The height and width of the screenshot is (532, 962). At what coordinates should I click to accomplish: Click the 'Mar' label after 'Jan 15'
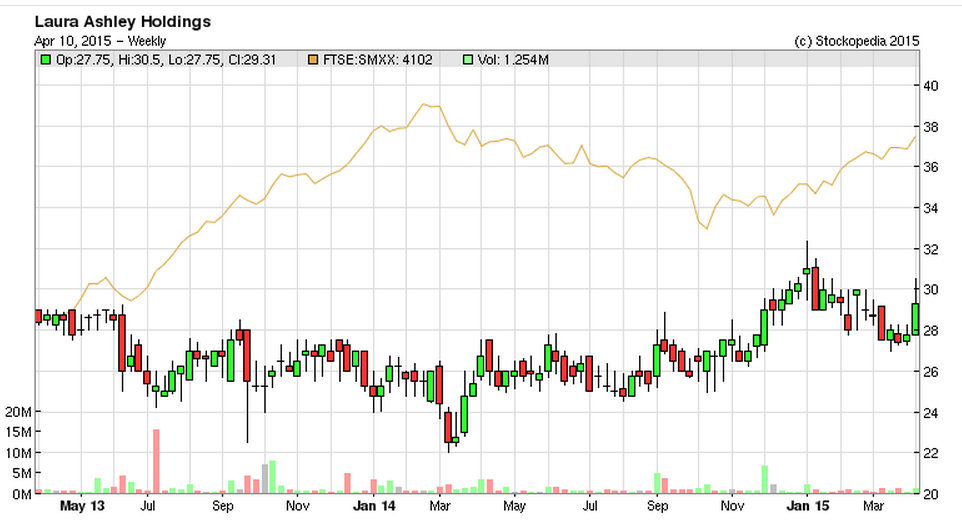[x=873, y=506]
